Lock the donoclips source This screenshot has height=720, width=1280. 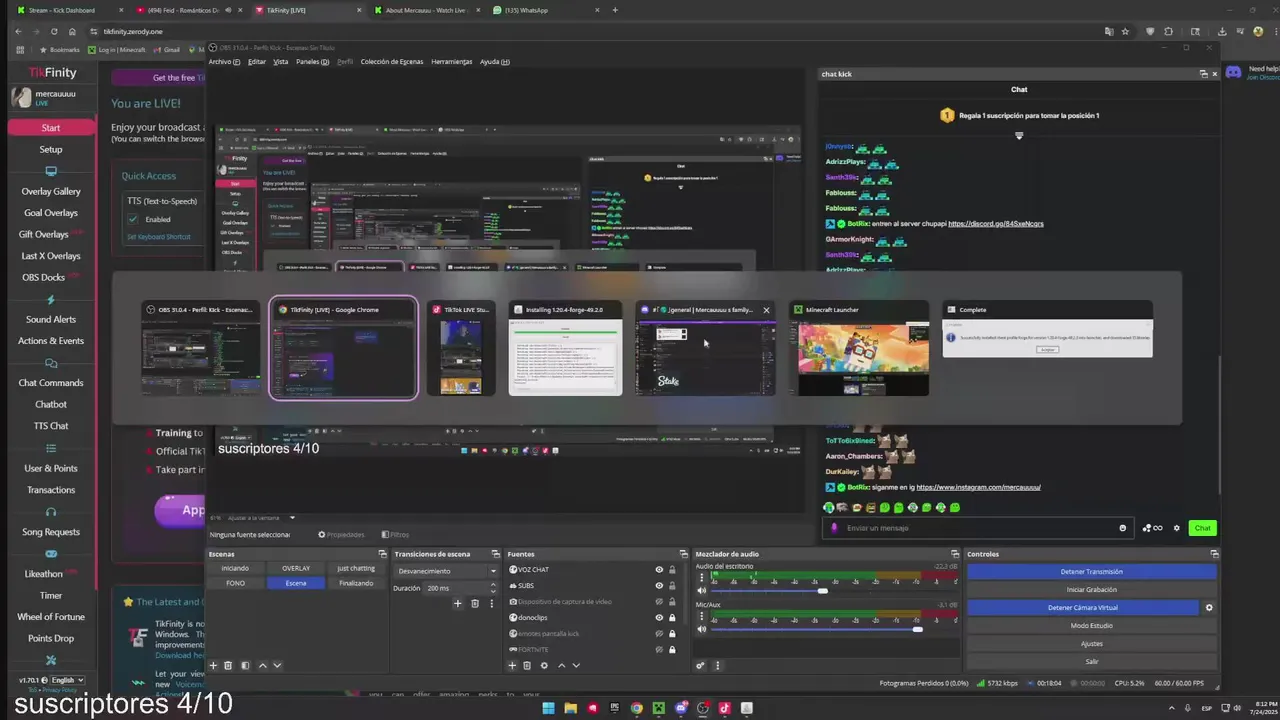[672, 618]
